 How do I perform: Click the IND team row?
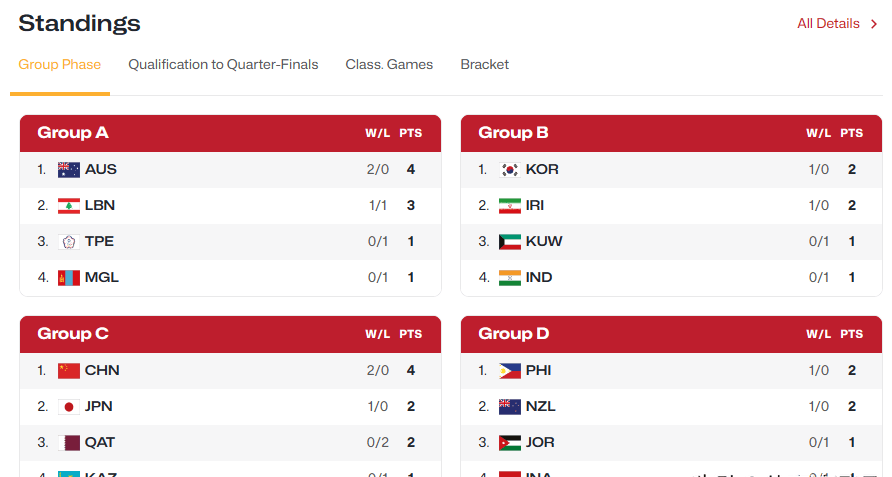click(671, 277)
